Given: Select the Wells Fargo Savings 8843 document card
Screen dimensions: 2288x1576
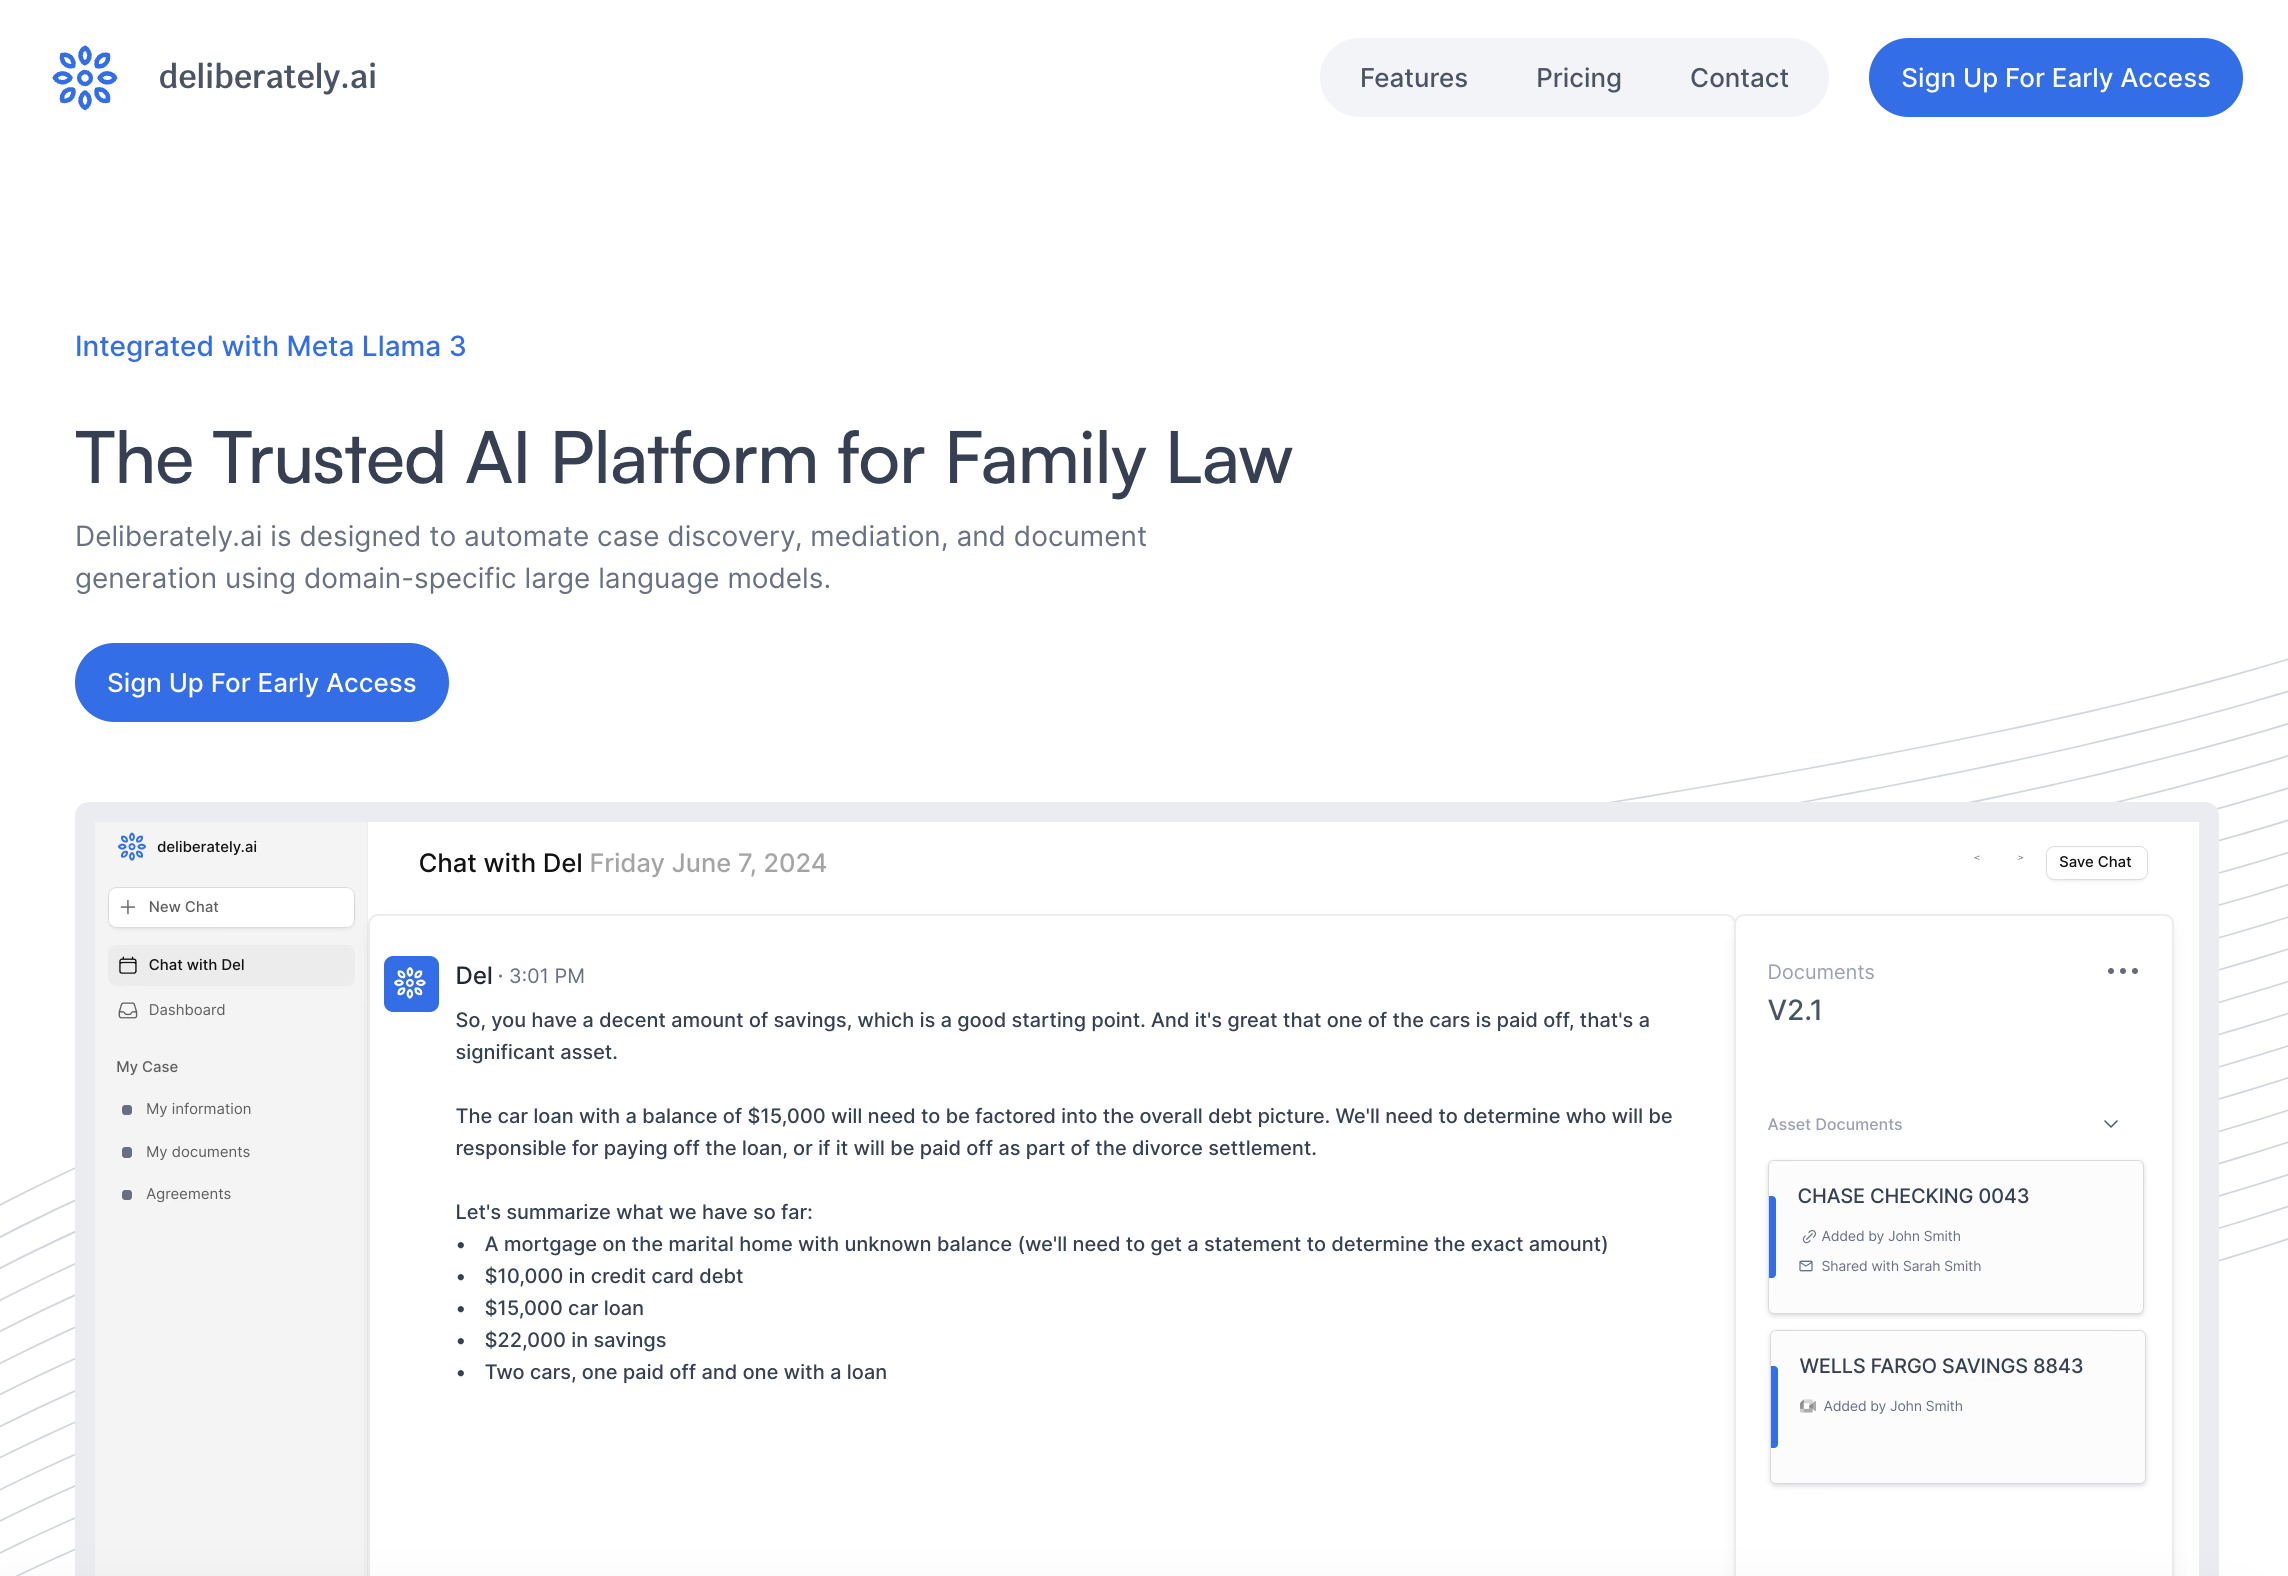Looking at the screenshot, I should (1955, 1407).
